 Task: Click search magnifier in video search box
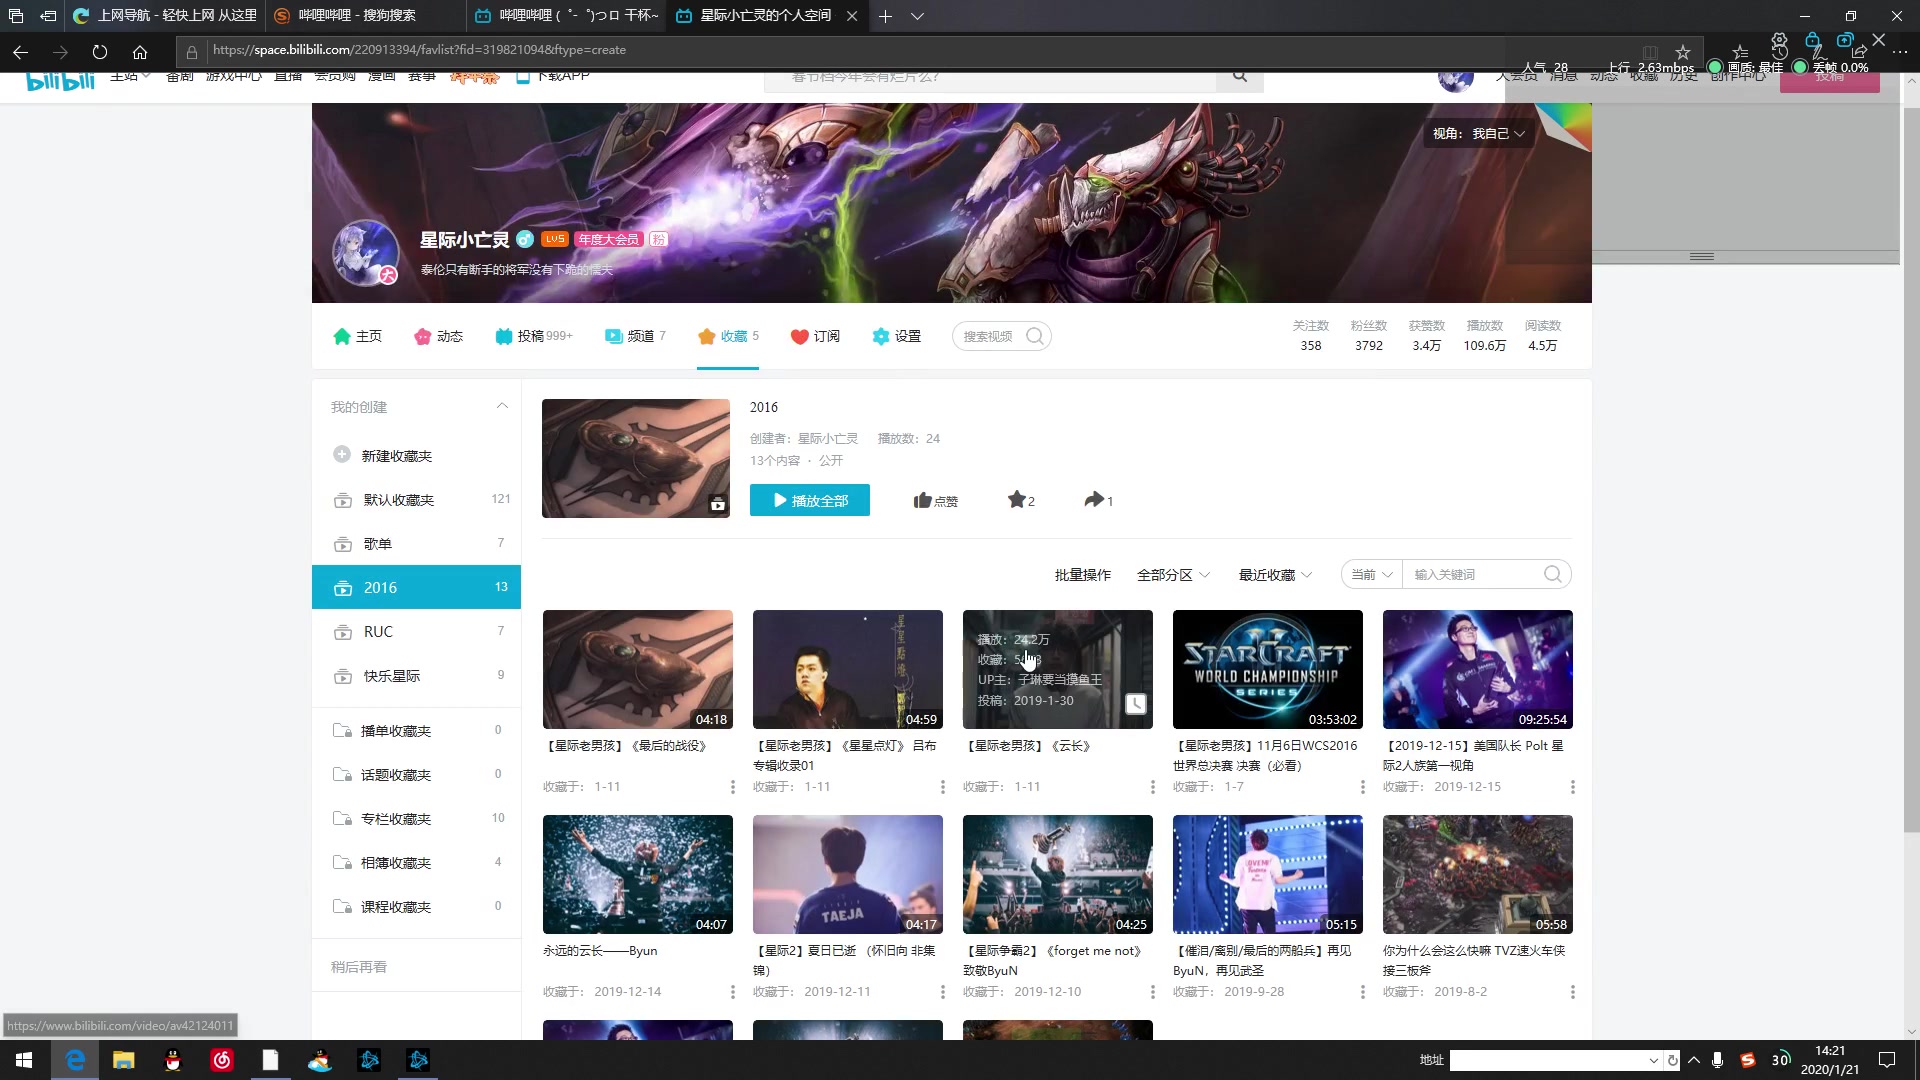(x=1035, y=336)
